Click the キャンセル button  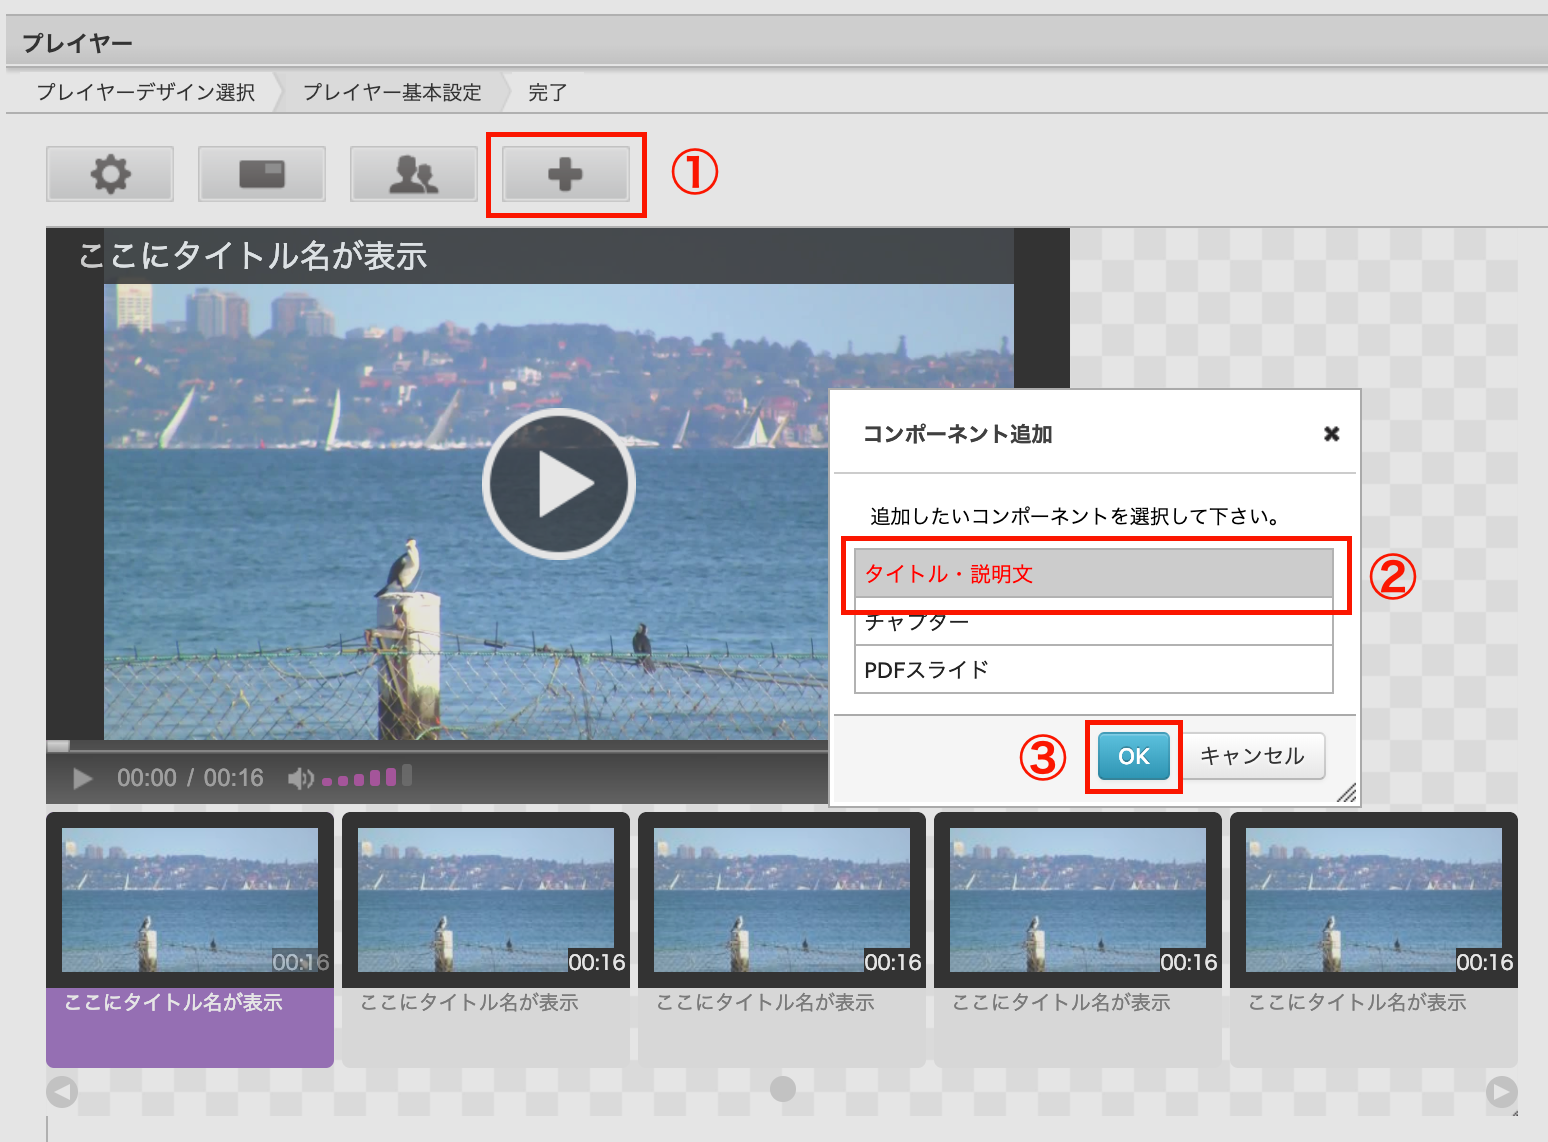tap(1252, 756)
